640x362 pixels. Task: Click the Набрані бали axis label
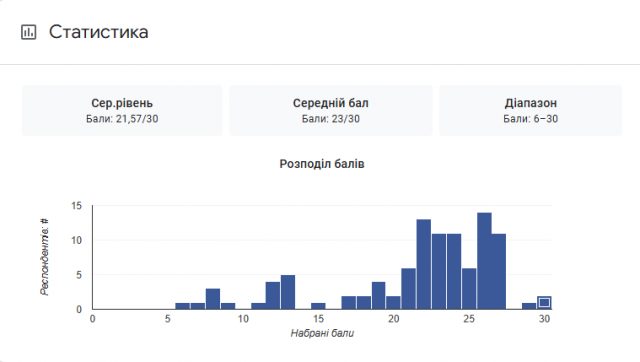coord(322,333)
